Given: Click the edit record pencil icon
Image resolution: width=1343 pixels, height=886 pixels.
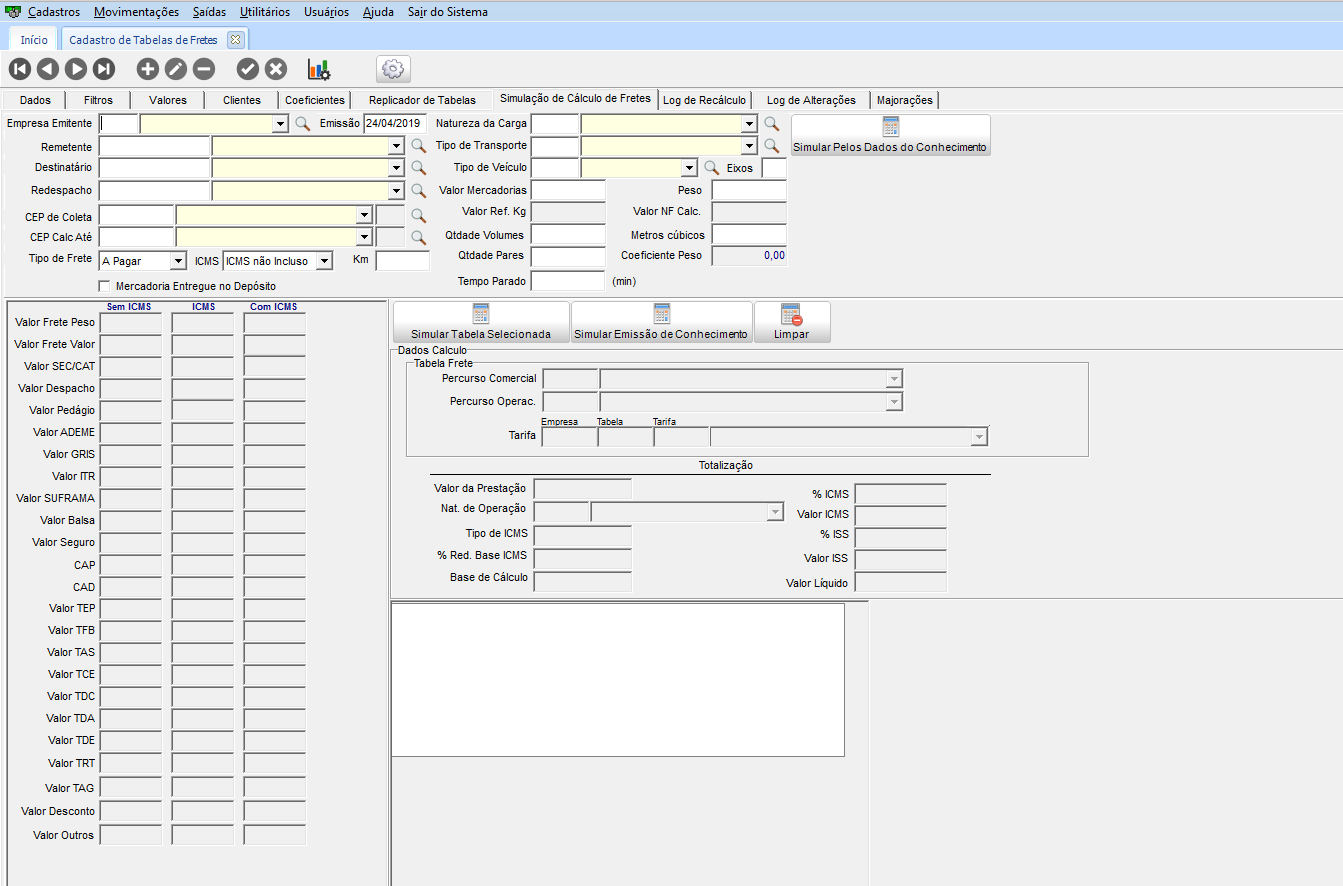Looking at the screenshot, I should (x=175, y=69).
